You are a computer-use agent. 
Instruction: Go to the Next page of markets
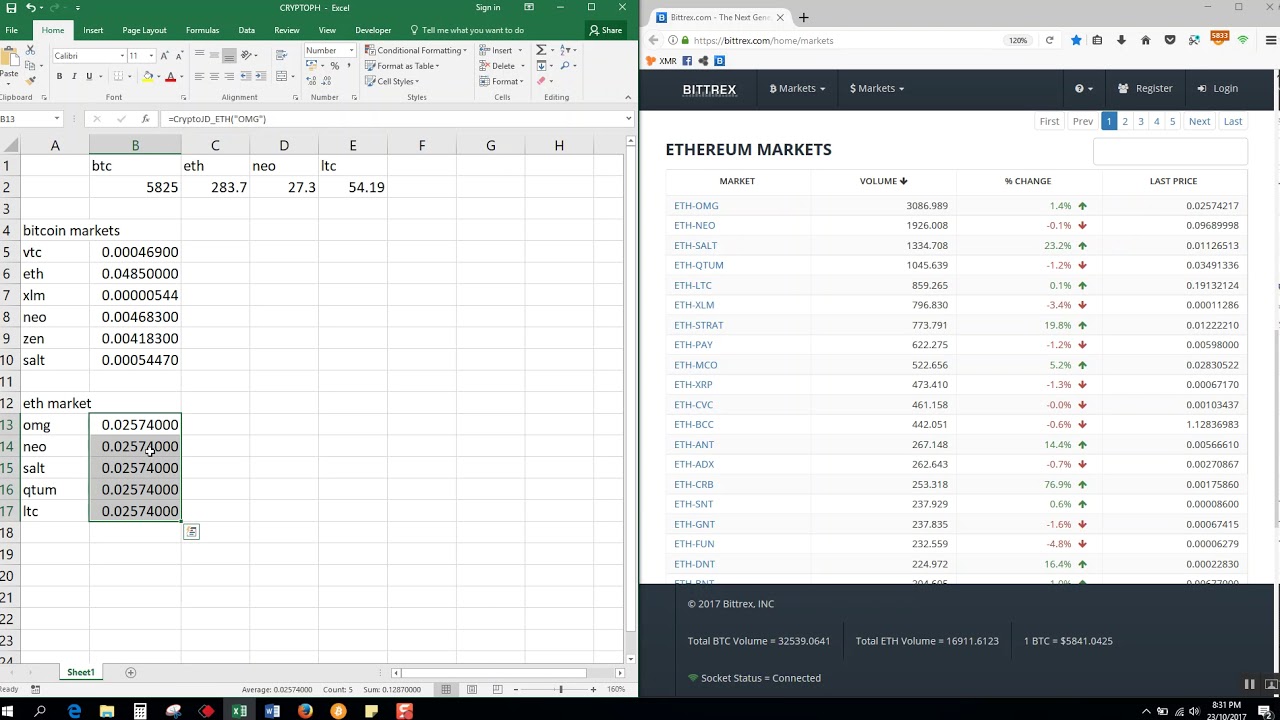[x=1199, y=121]
